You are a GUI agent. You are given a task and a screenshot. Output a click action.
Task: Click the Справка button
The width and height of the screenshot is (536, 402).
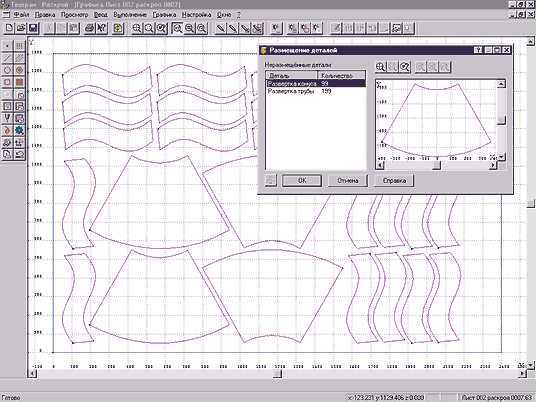[x=394, y=180]
